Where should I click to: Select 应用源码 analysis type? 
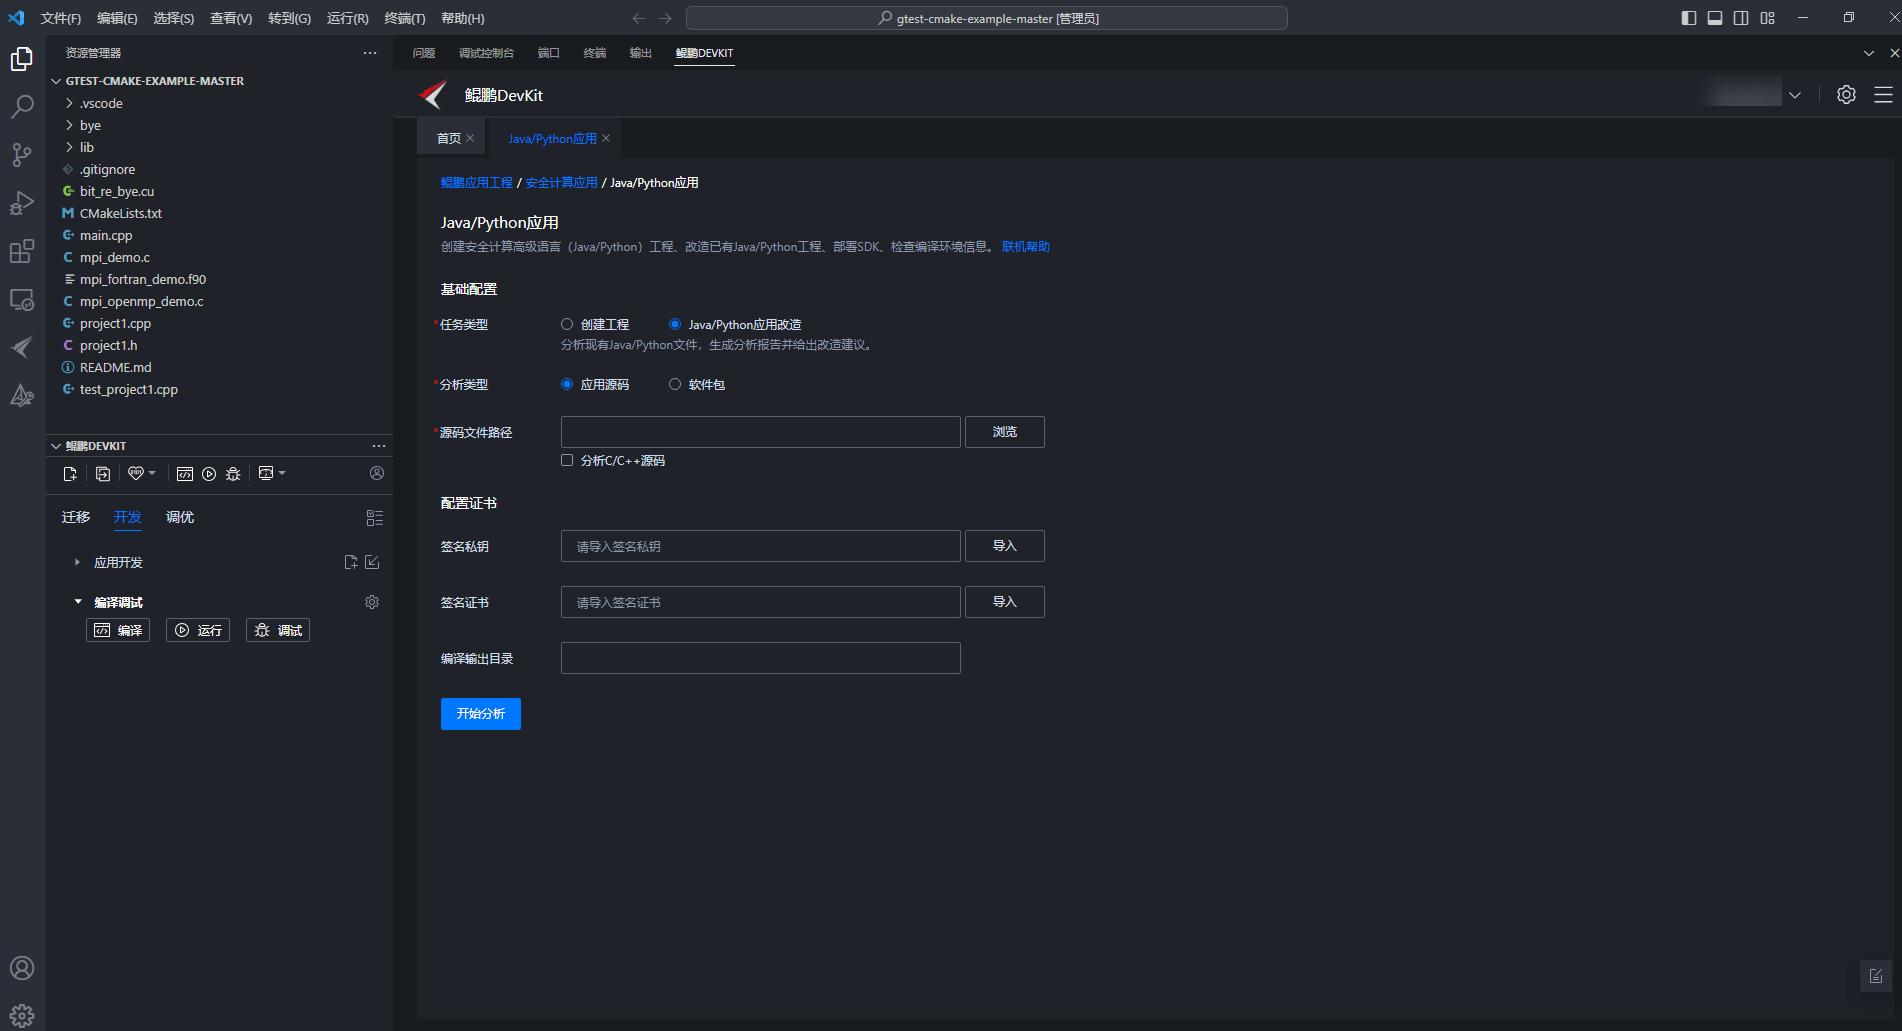click(x=567, y=384)
